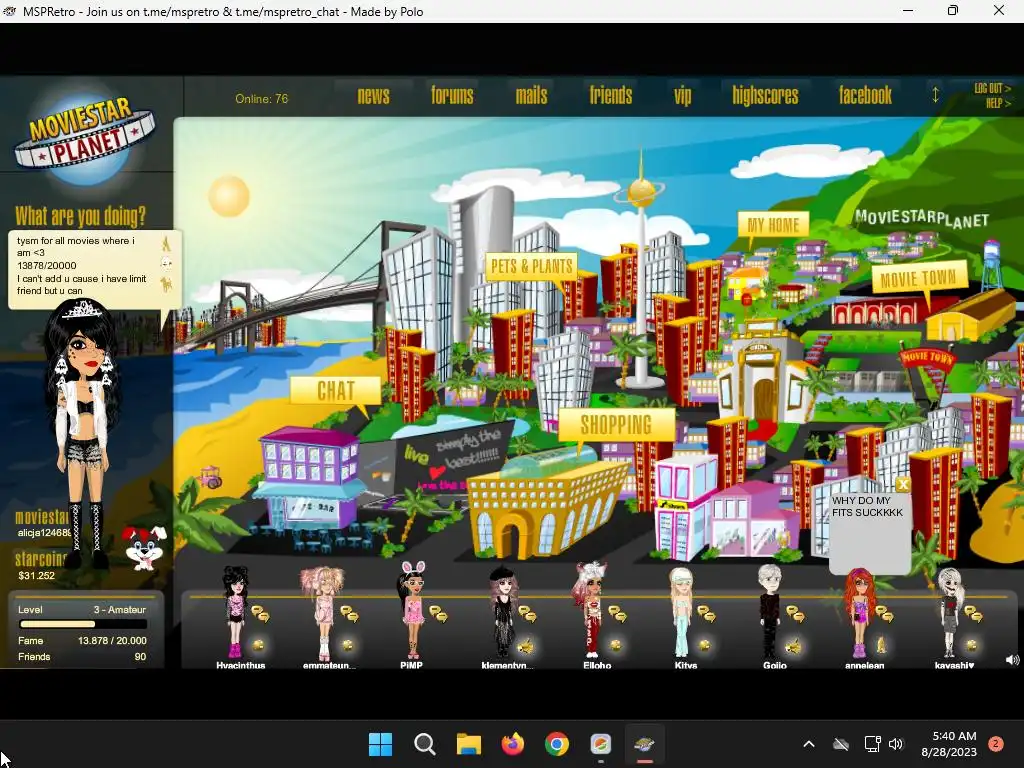
Task: Select the Gojio friend avatar
Action: 769,612
